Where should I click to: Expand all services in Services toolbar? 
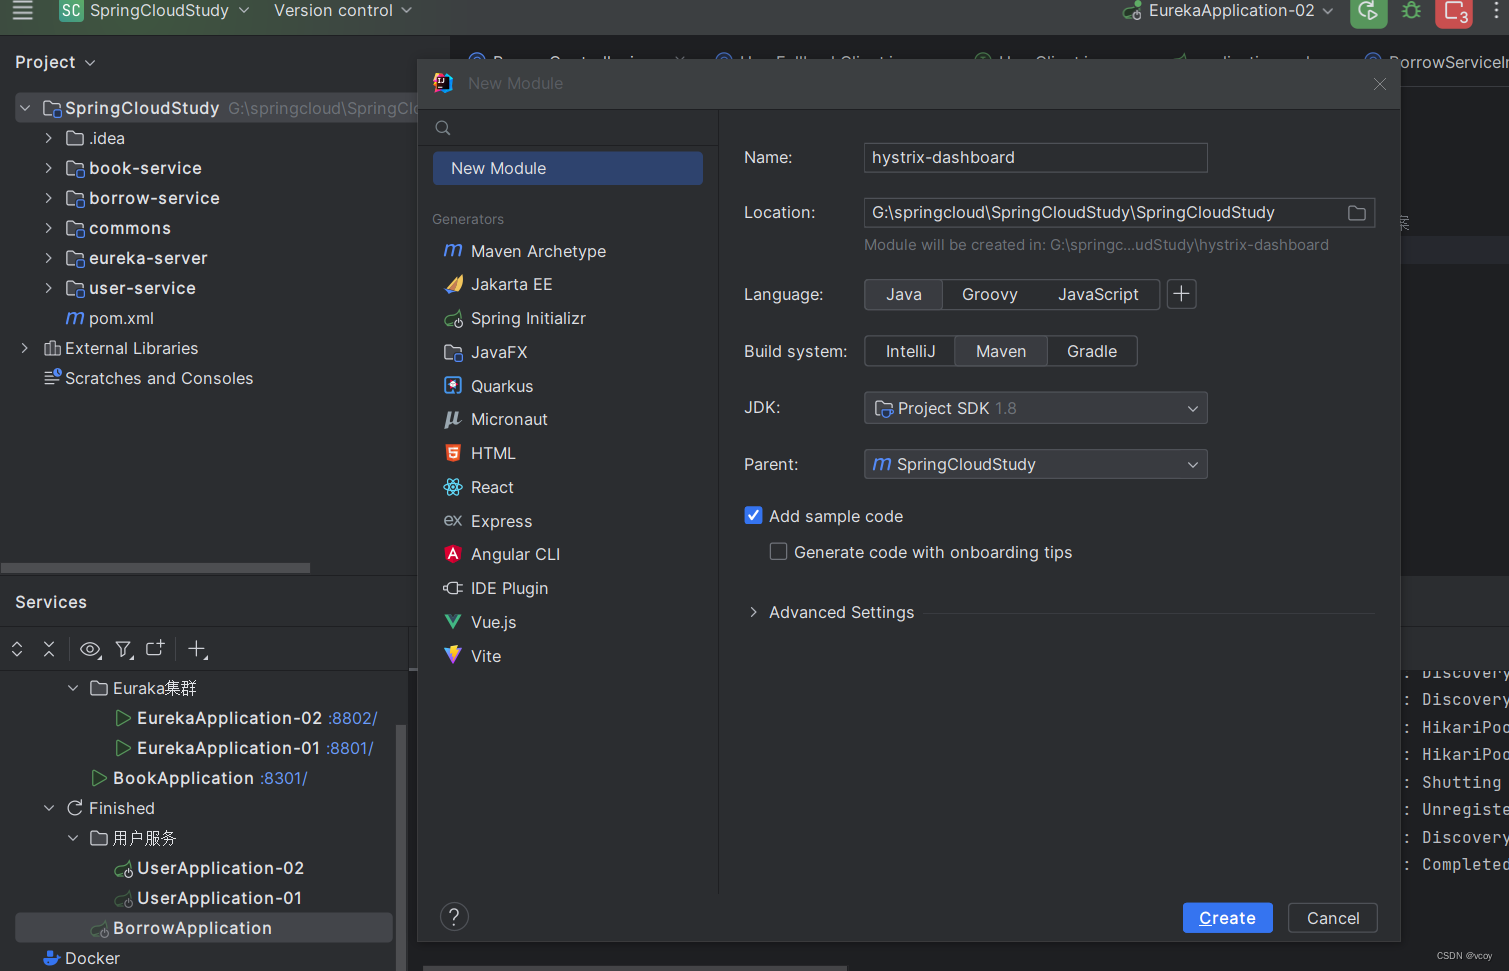pos(17,649)
